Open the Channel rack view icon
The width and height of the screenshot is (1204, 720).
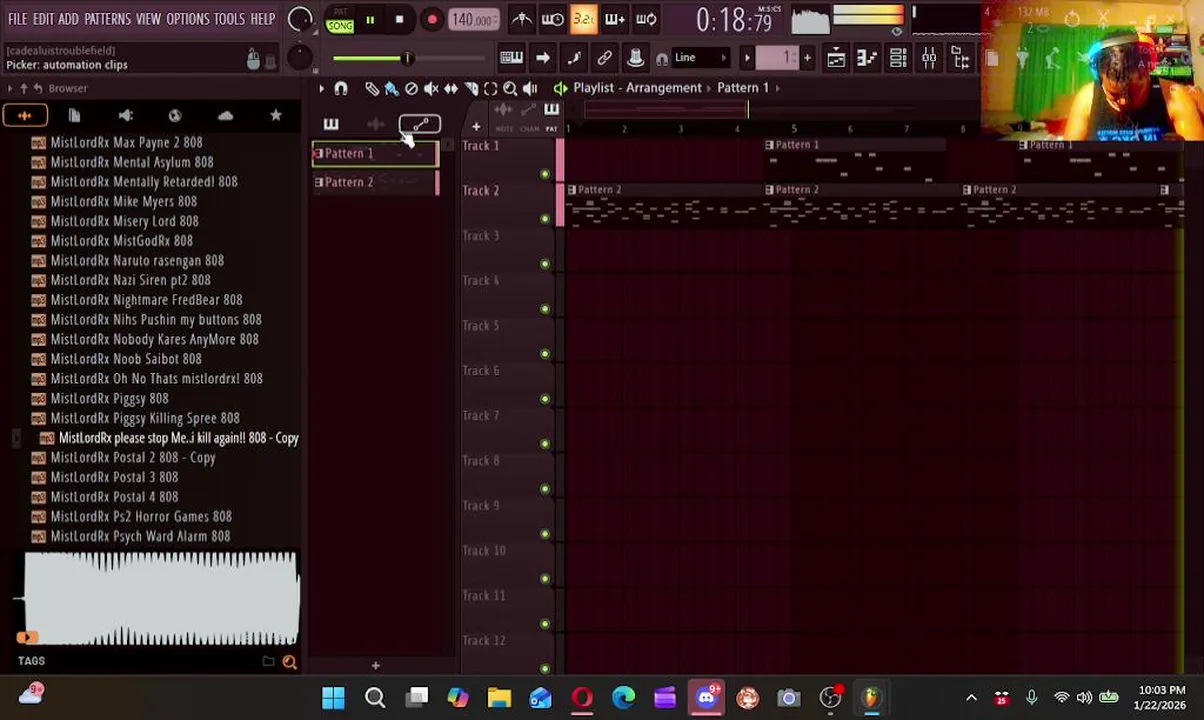click(x=898, y=58)
